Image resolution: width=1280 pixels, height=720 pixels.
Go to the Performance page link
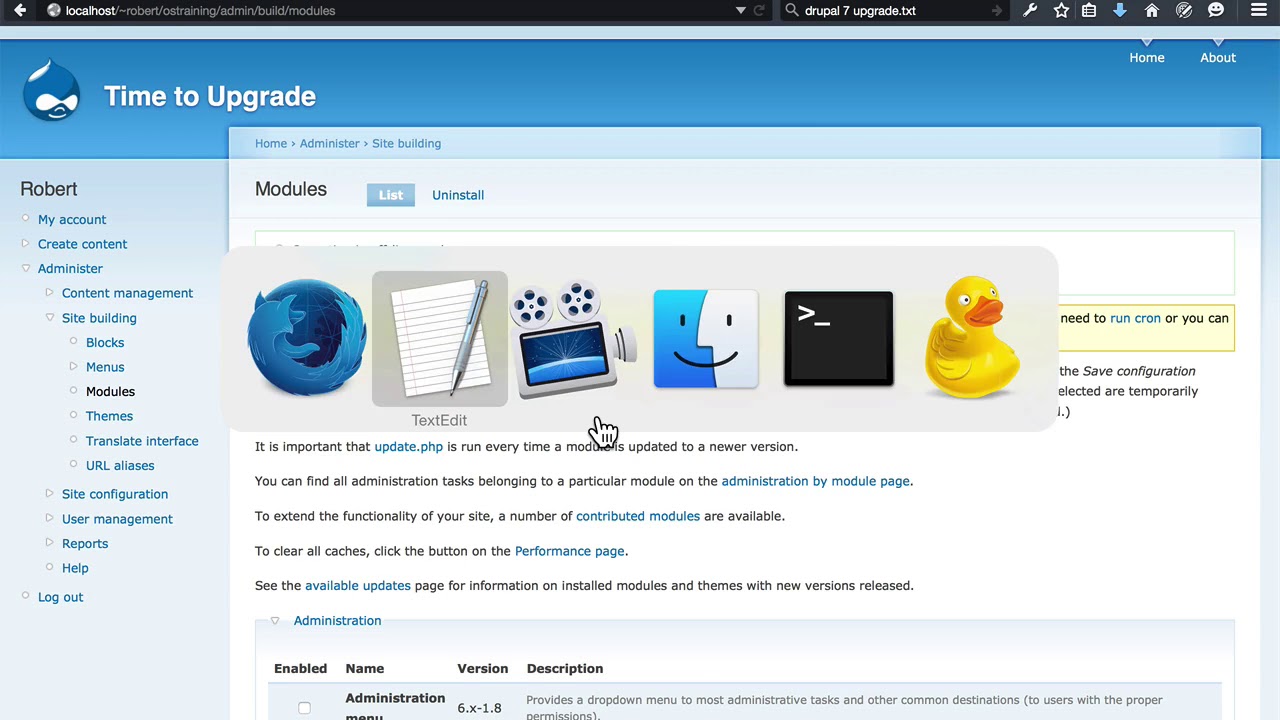569,551
